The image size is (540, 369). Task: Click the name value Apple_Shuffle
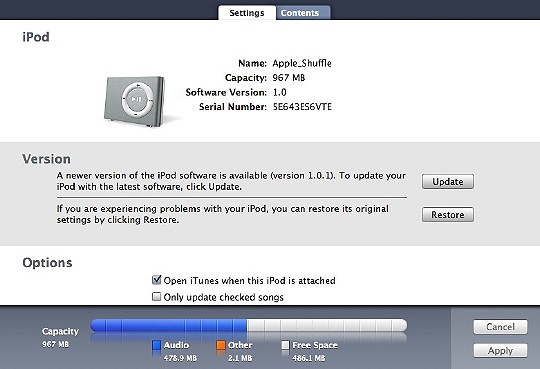302,63
